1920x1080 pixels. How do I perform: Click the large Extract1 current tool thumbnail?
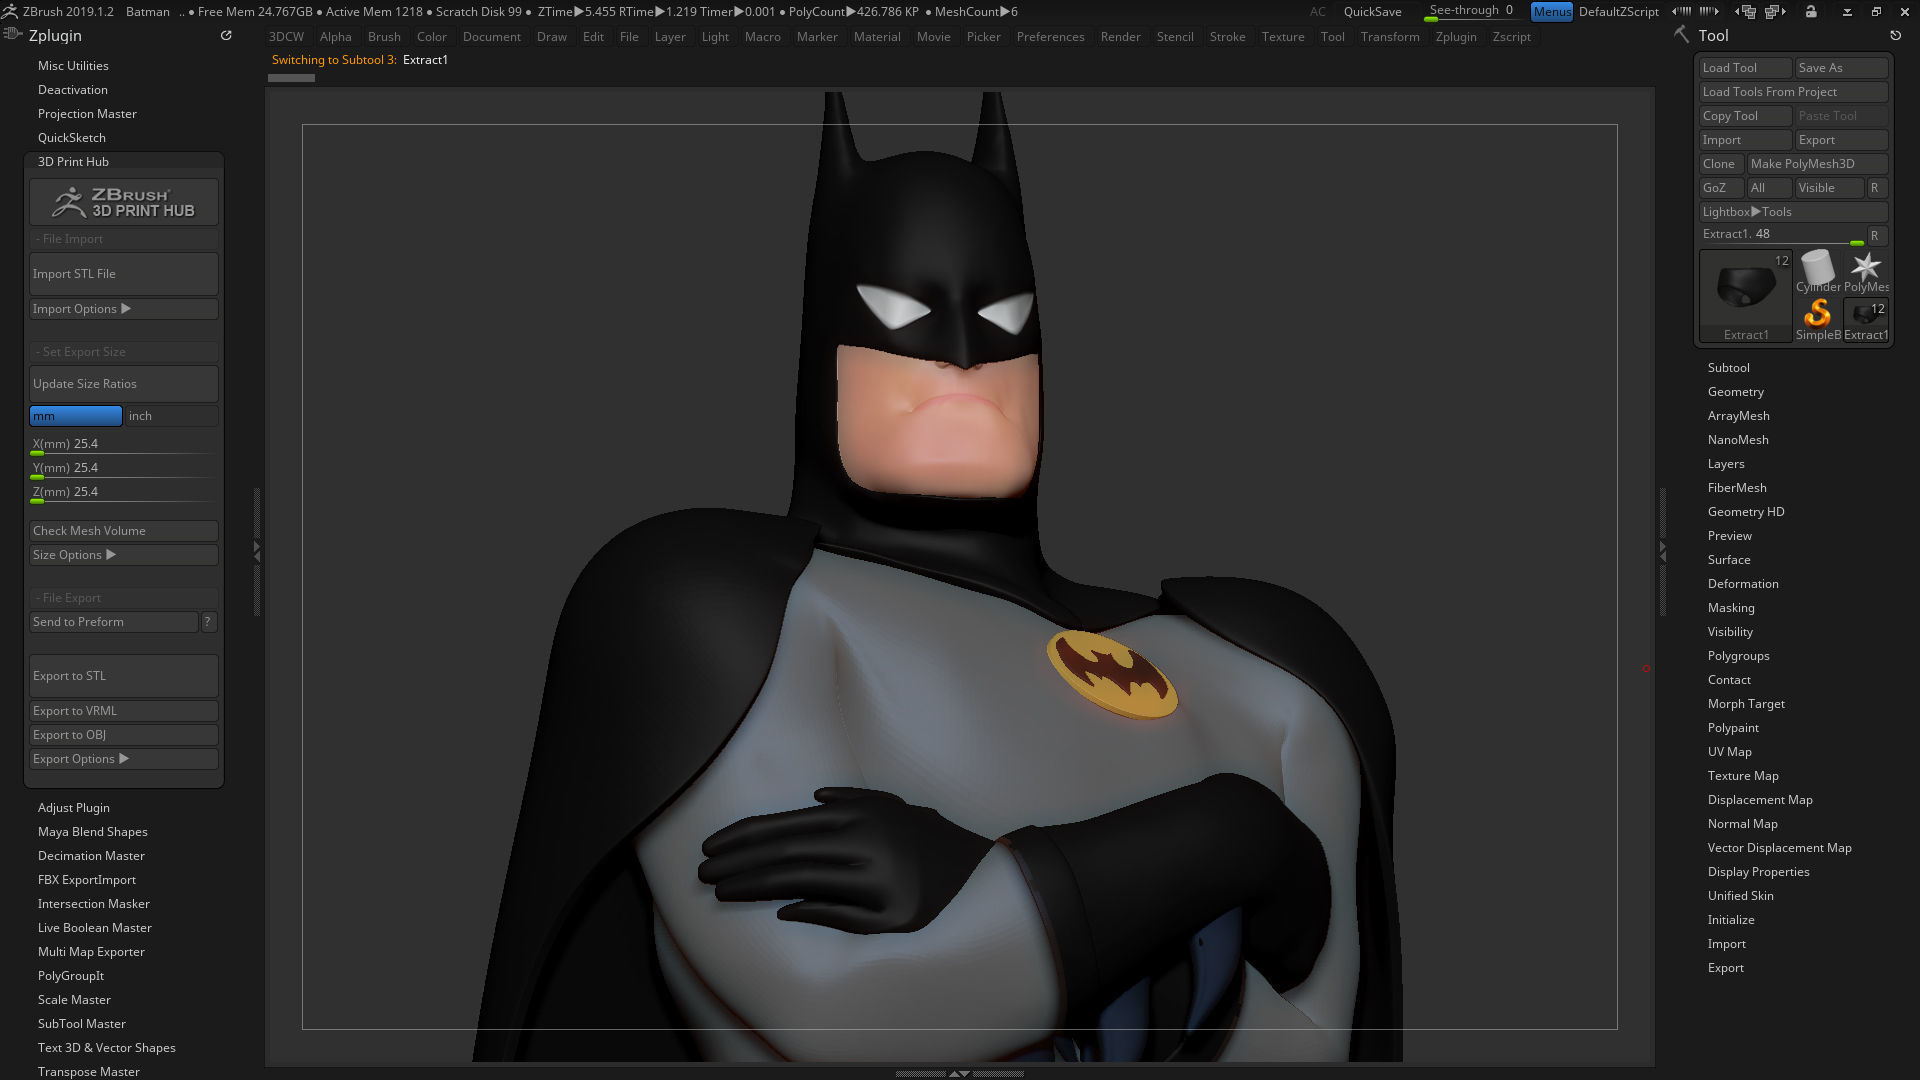1746,296
